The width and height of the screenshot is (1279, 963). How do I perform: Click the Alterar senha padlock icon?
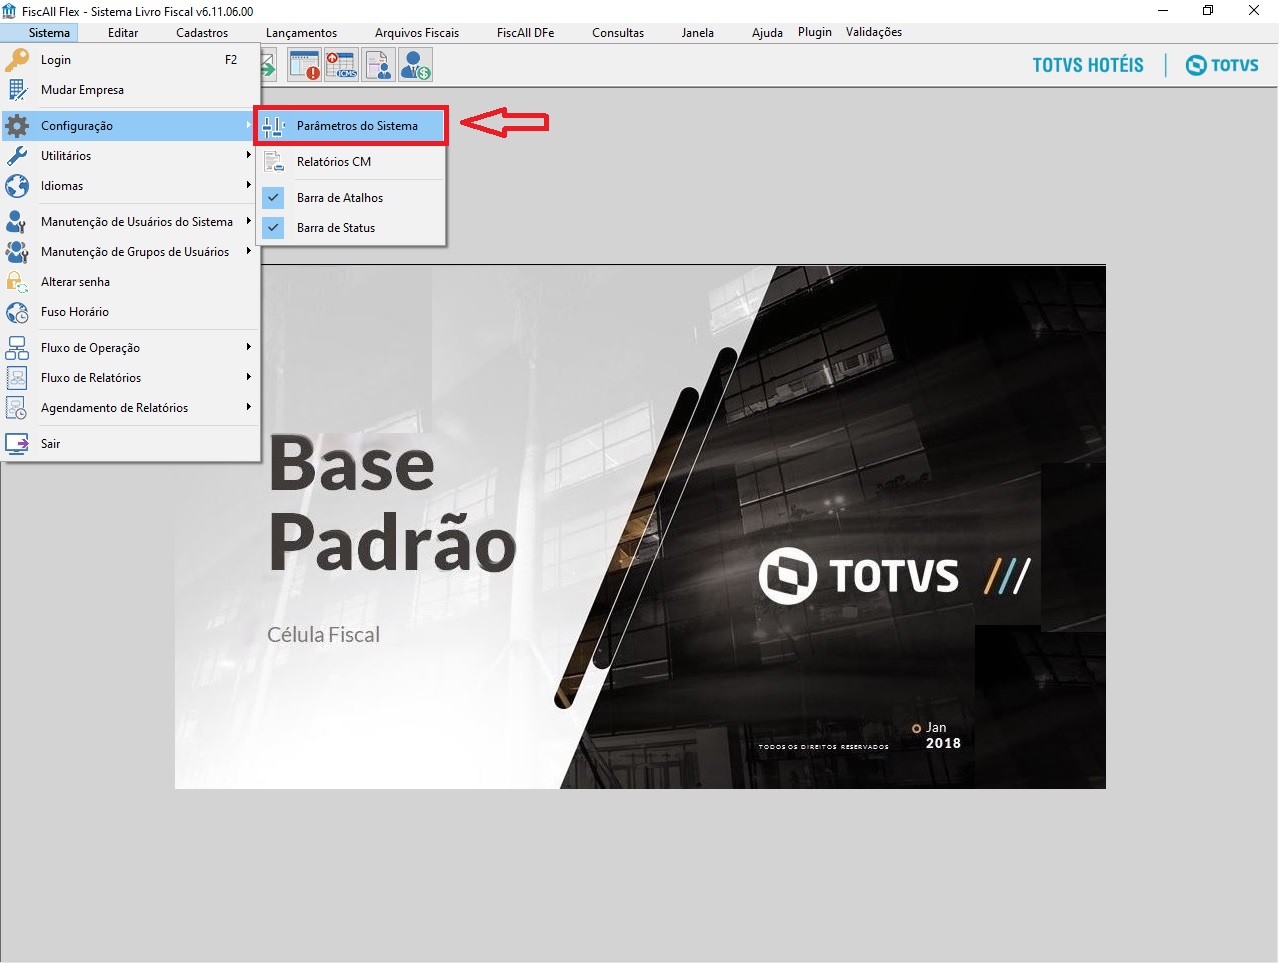(17, 282)
